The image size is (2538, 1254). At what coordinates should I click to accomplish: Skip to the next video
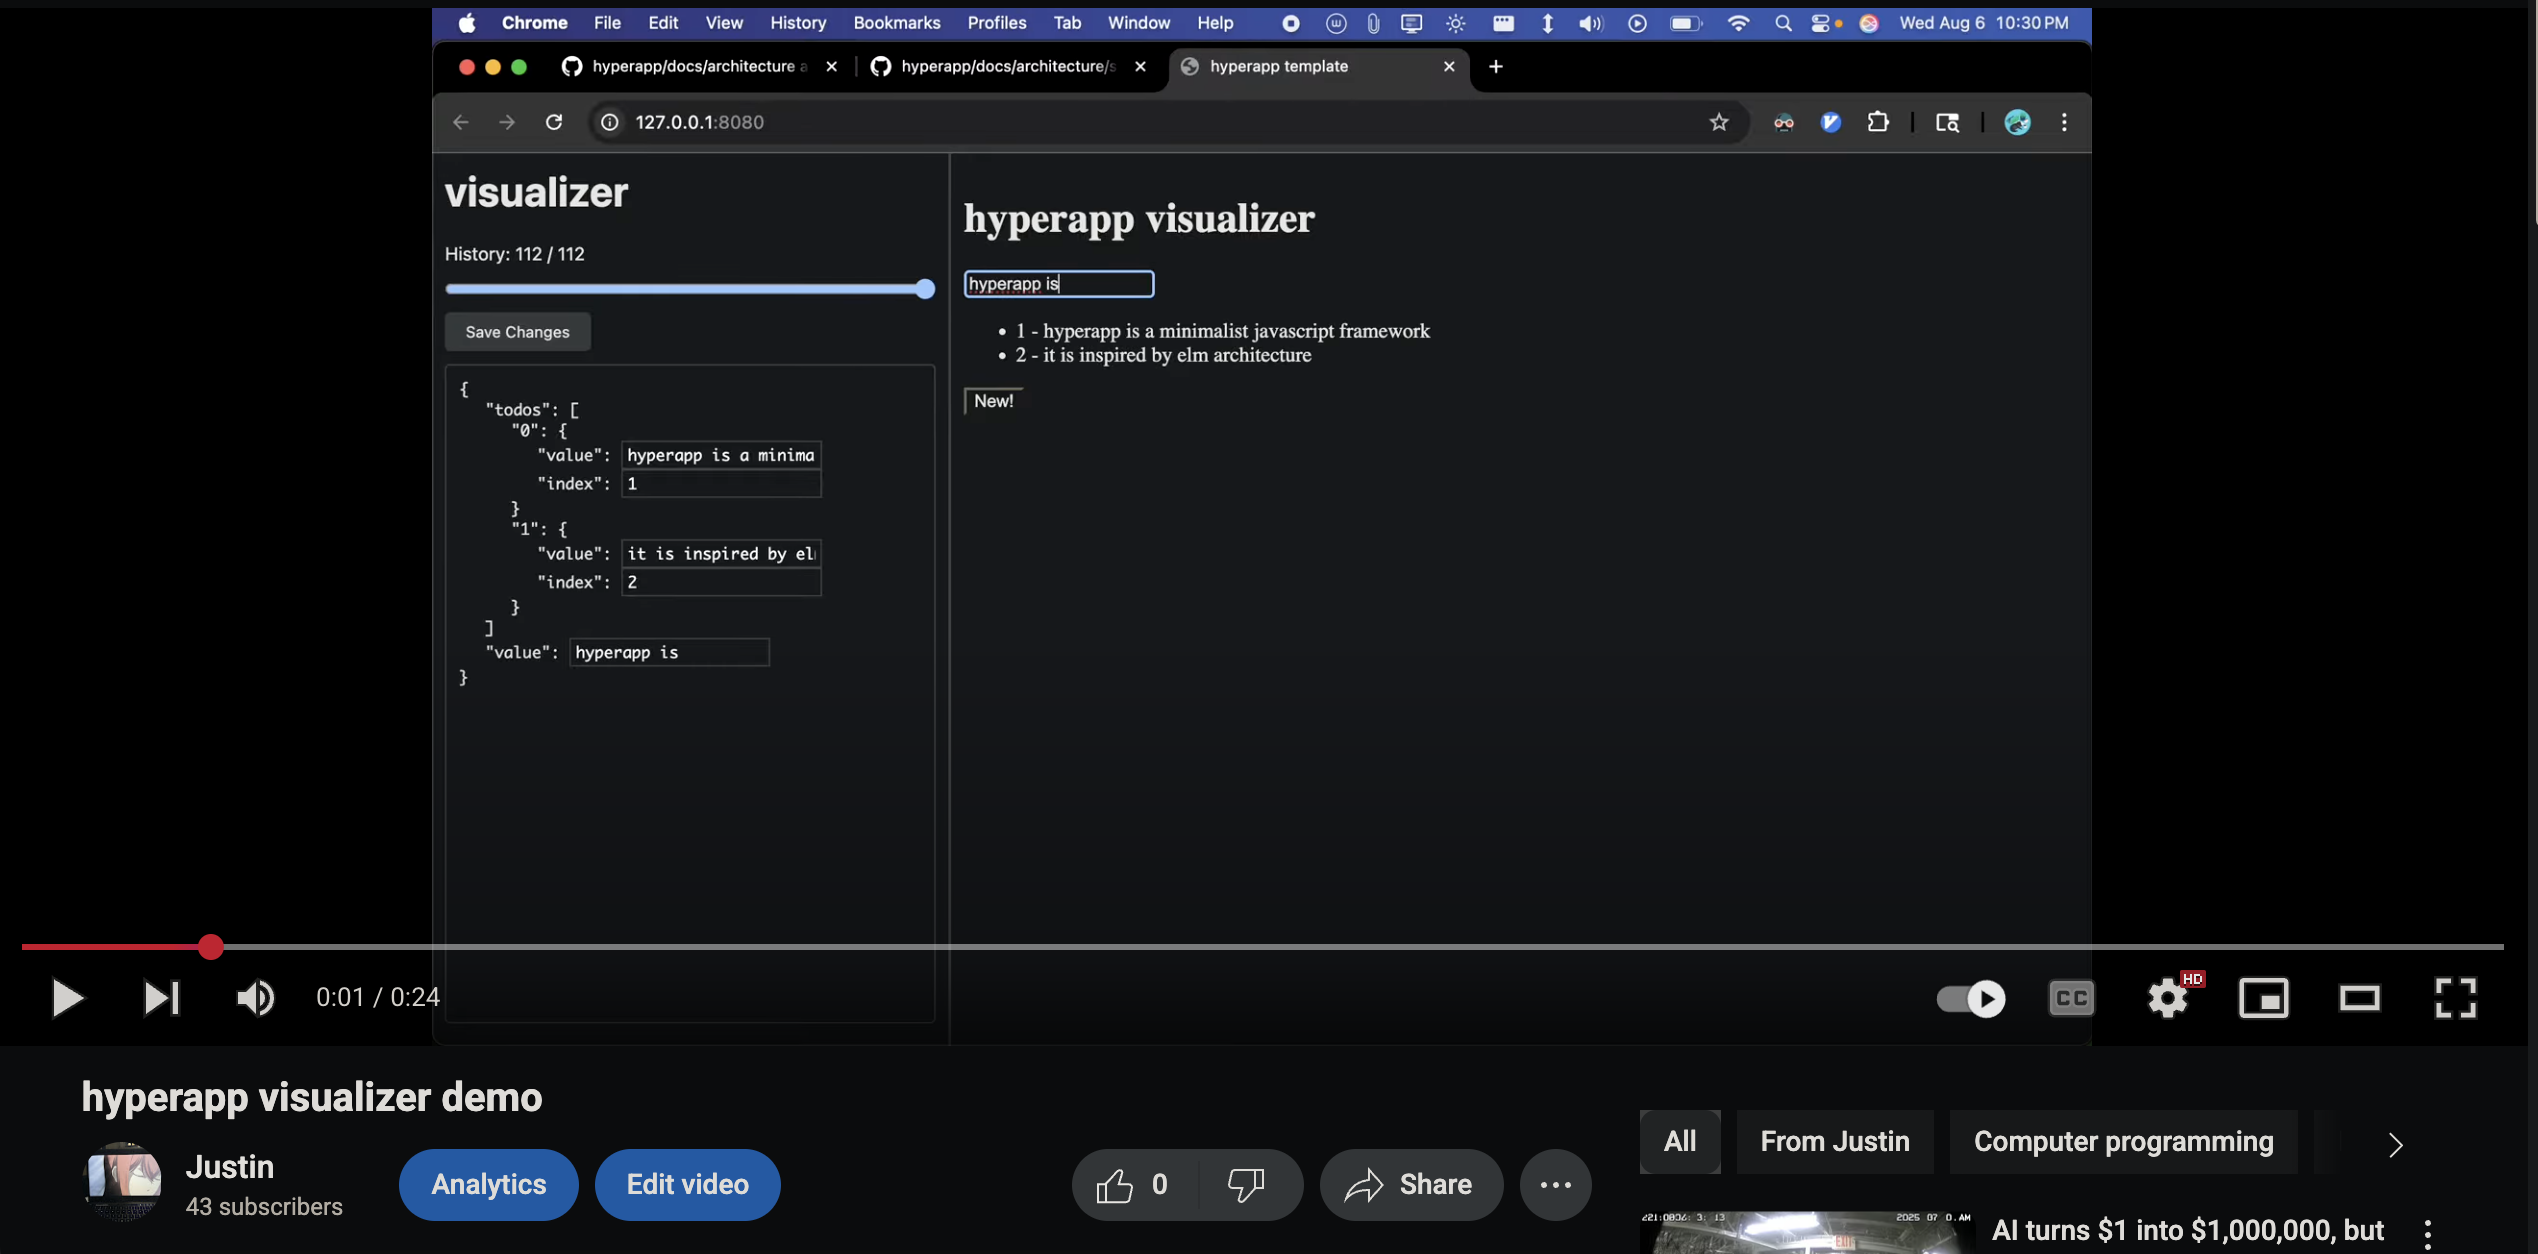[x=161, y=997]
